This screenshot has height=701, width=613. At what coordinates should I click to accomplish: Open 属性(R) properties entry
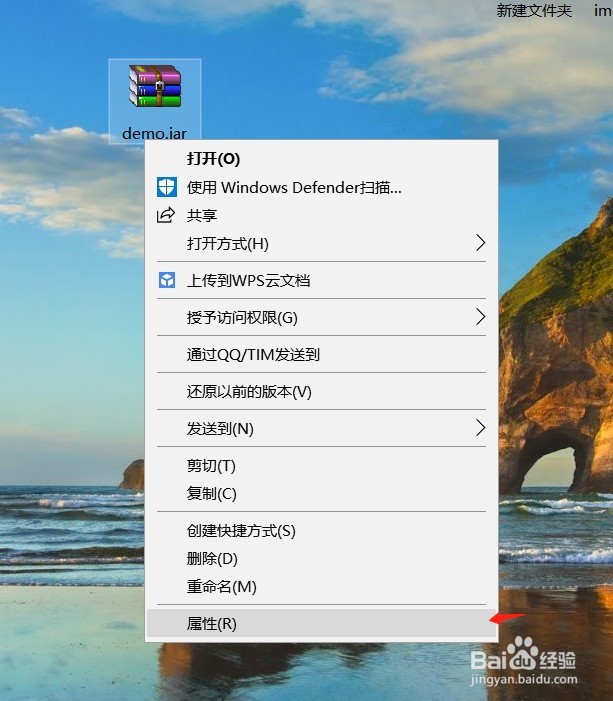[321, 624]
